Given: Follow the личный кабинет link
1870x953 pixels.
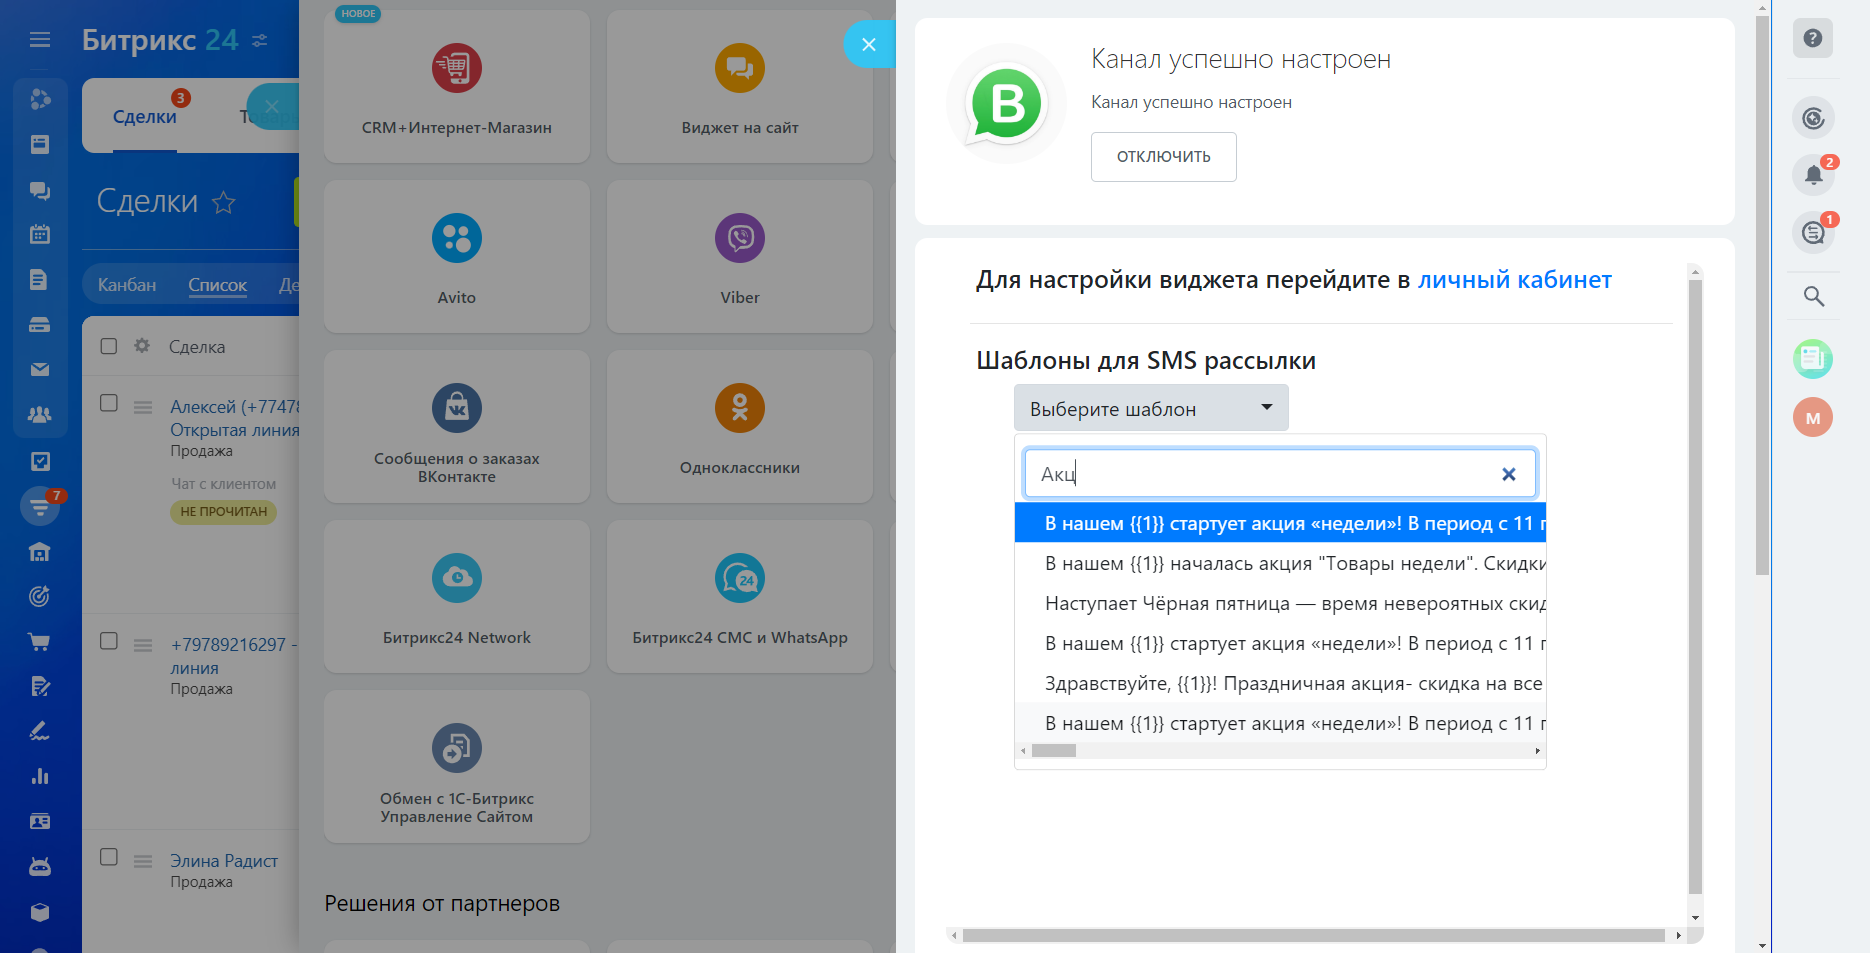Looking at the screenshot, I should tap(1514, 280).
